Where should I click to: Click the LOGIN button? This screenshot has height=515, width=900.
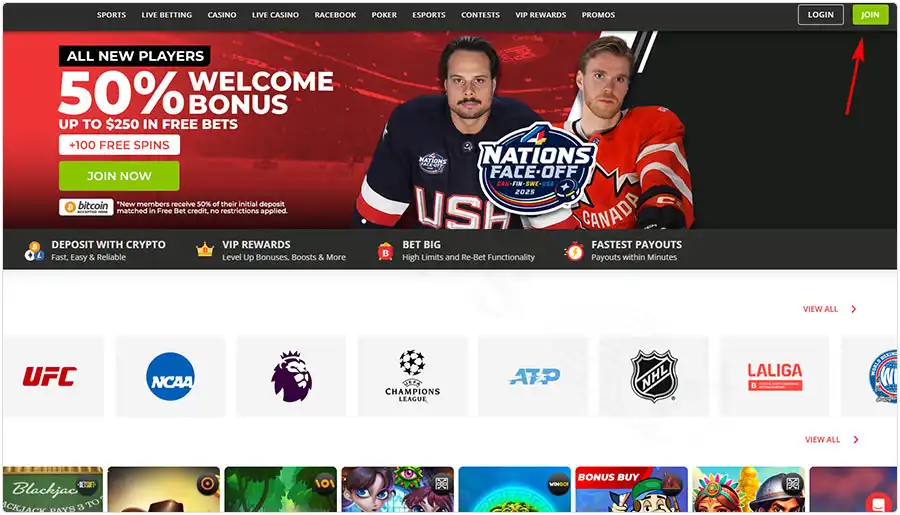point(821,15)
